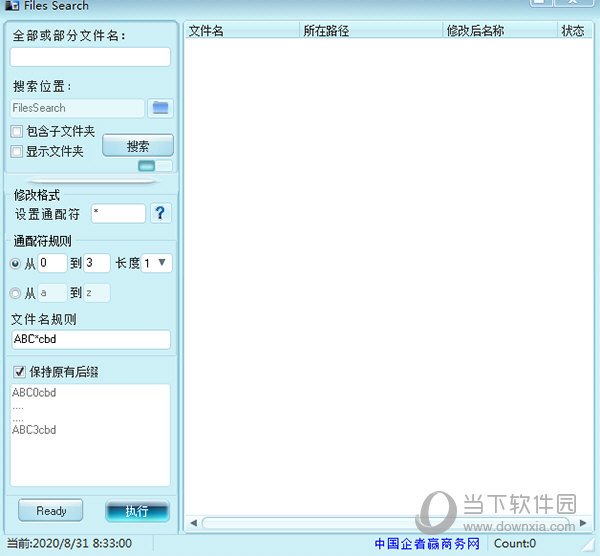Image resolution: width=600 pixels, height=556 pixels.
Task: Click the 执行 button
Action: click(137, 511)
